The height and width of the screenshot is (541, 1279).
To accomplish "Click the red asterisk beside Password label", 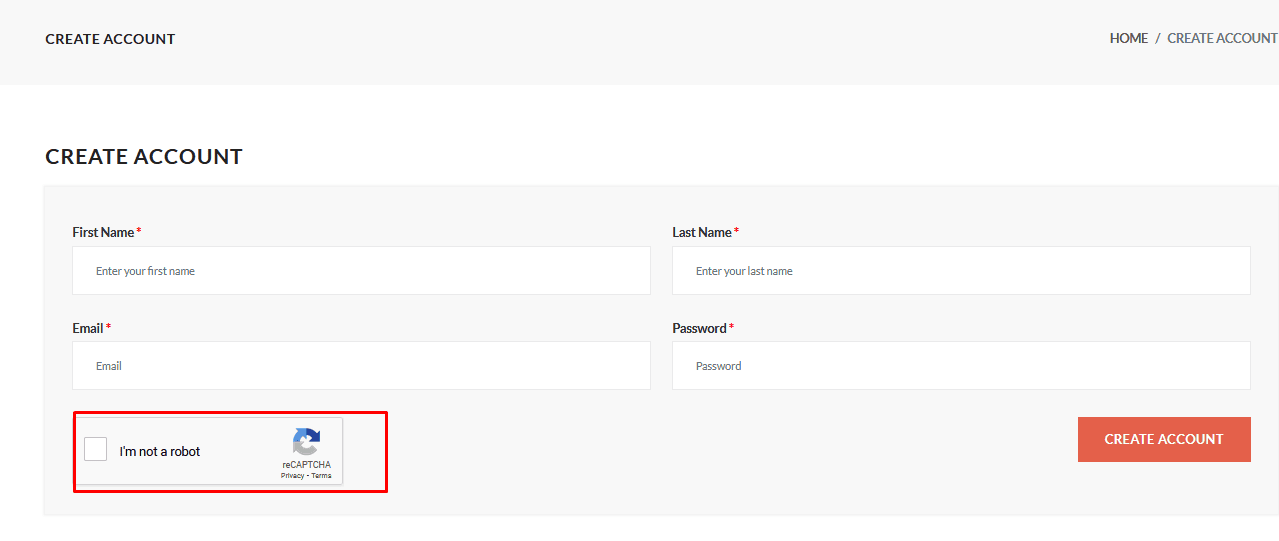I will pyautogui.click(x=731, y=327).
